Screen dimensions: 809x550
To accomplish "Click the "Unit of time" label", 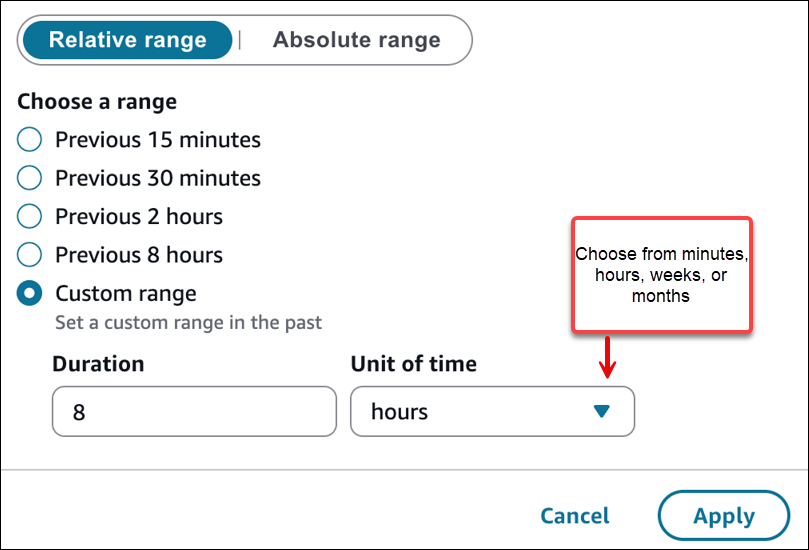I will tap(413, 364).
